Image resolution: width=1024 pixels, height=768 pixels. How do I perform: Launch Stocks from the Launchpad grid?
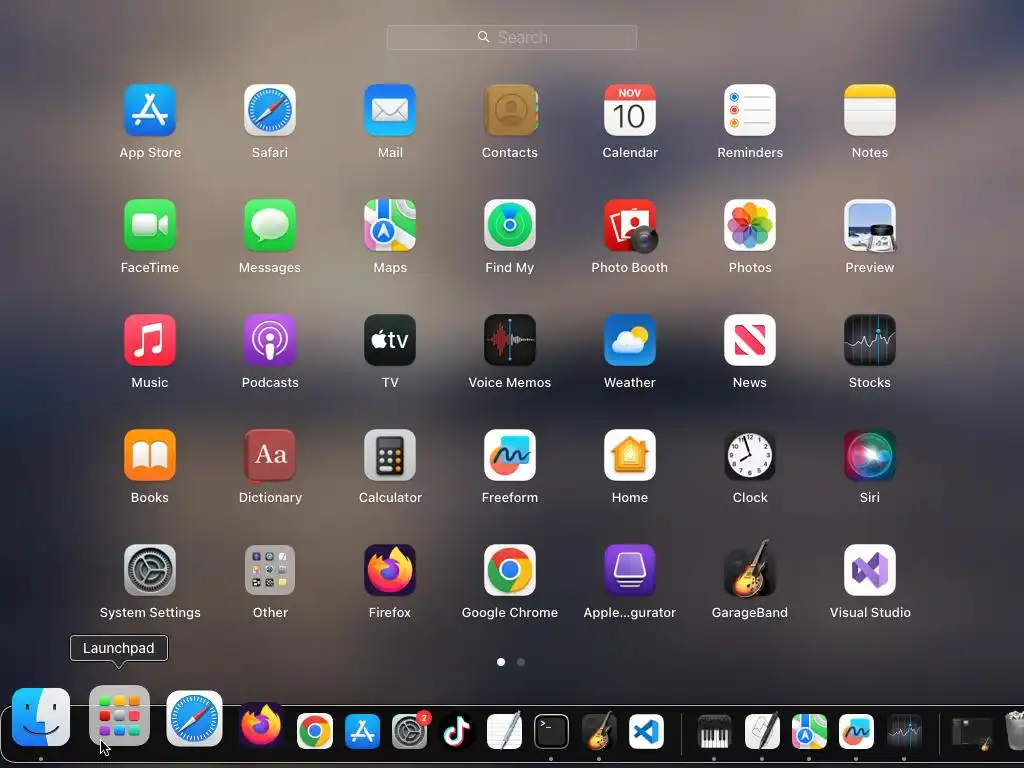tap(870, 340)
